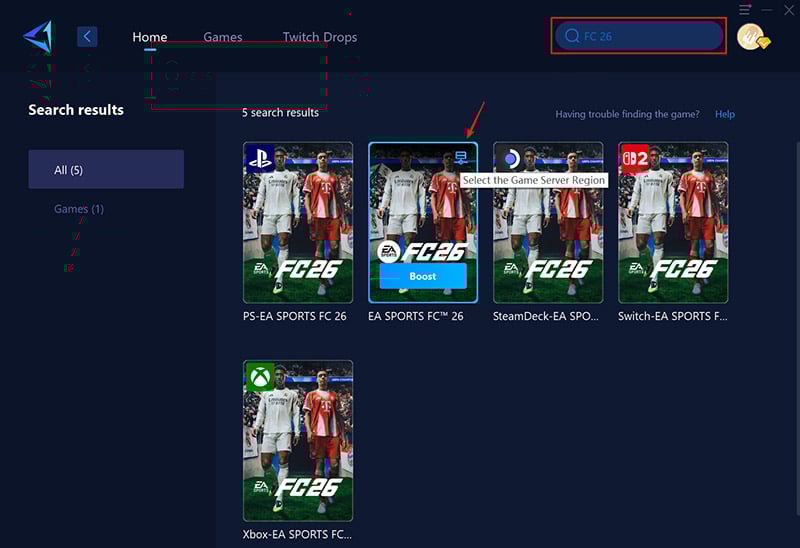
Task: Open the SteamDeck-EA SPORTS cover
Action: pos(548,222)
